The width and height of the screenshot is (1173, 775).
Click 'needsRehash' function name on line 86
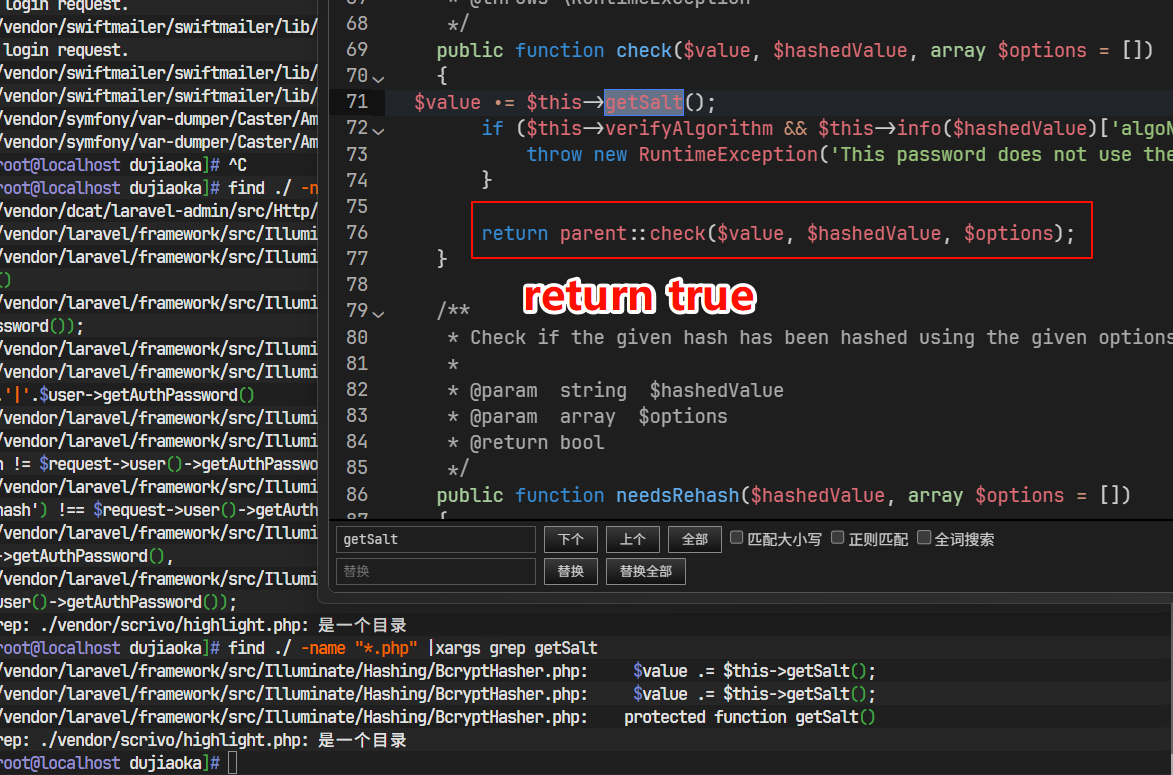click(678, 495)
